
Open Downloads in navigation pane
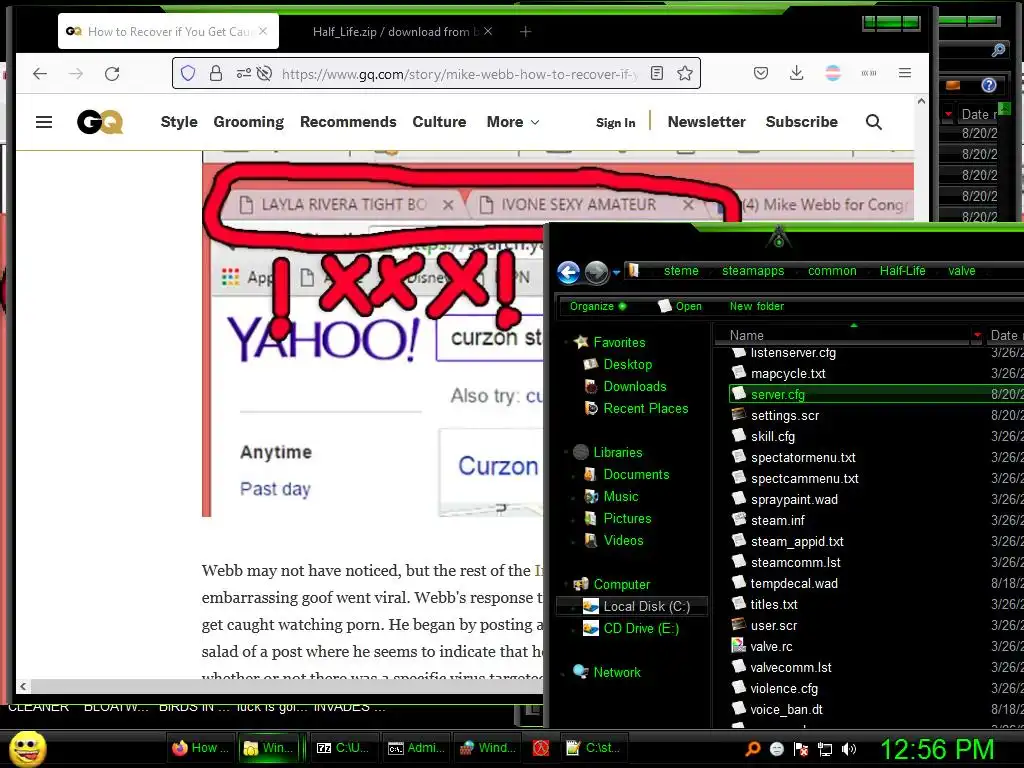[x=634, y=387]
